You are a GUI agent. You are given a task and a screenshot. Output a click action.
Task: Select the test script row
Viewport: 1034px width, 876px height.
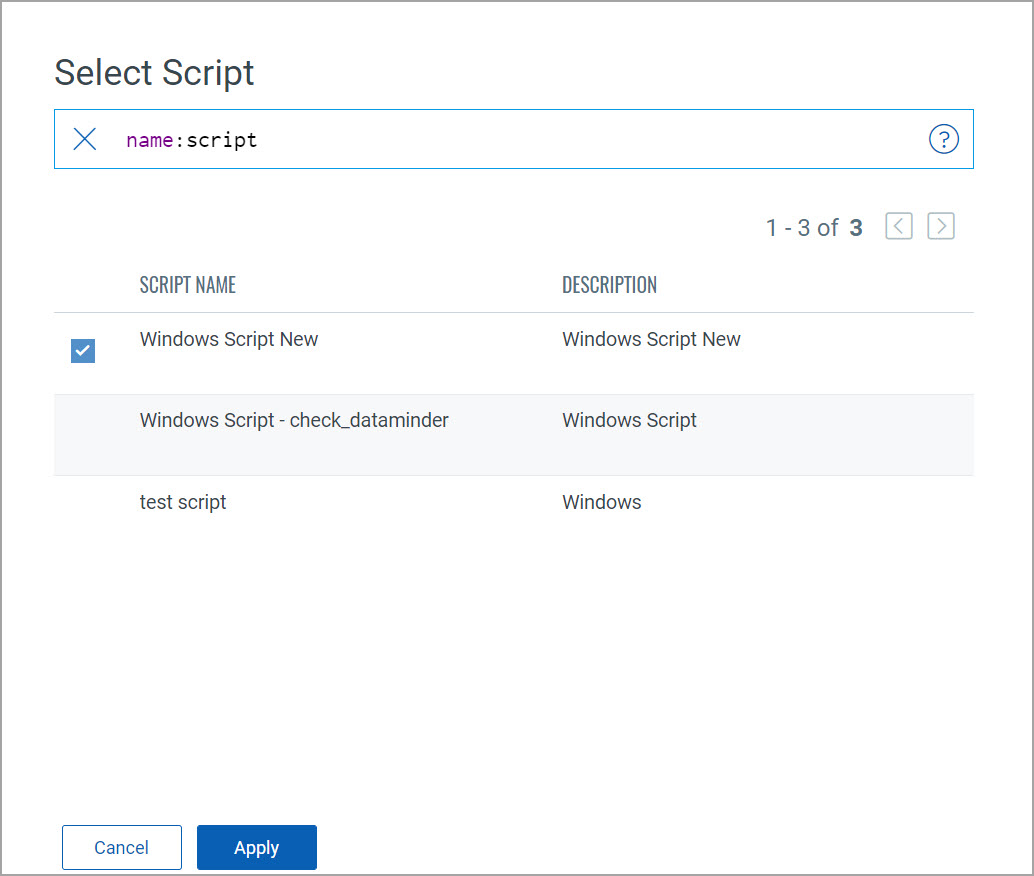[183, 502]
